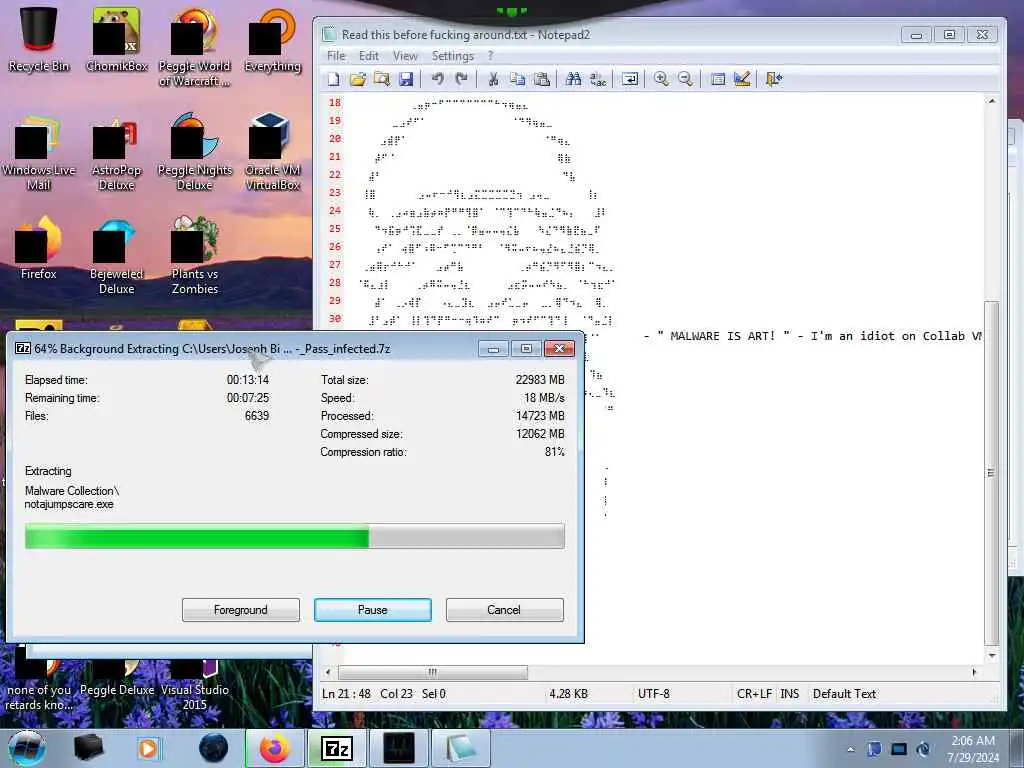Click the scroll right arrow in Notepad2
1024x768 pixels.
tap(974, 672)
